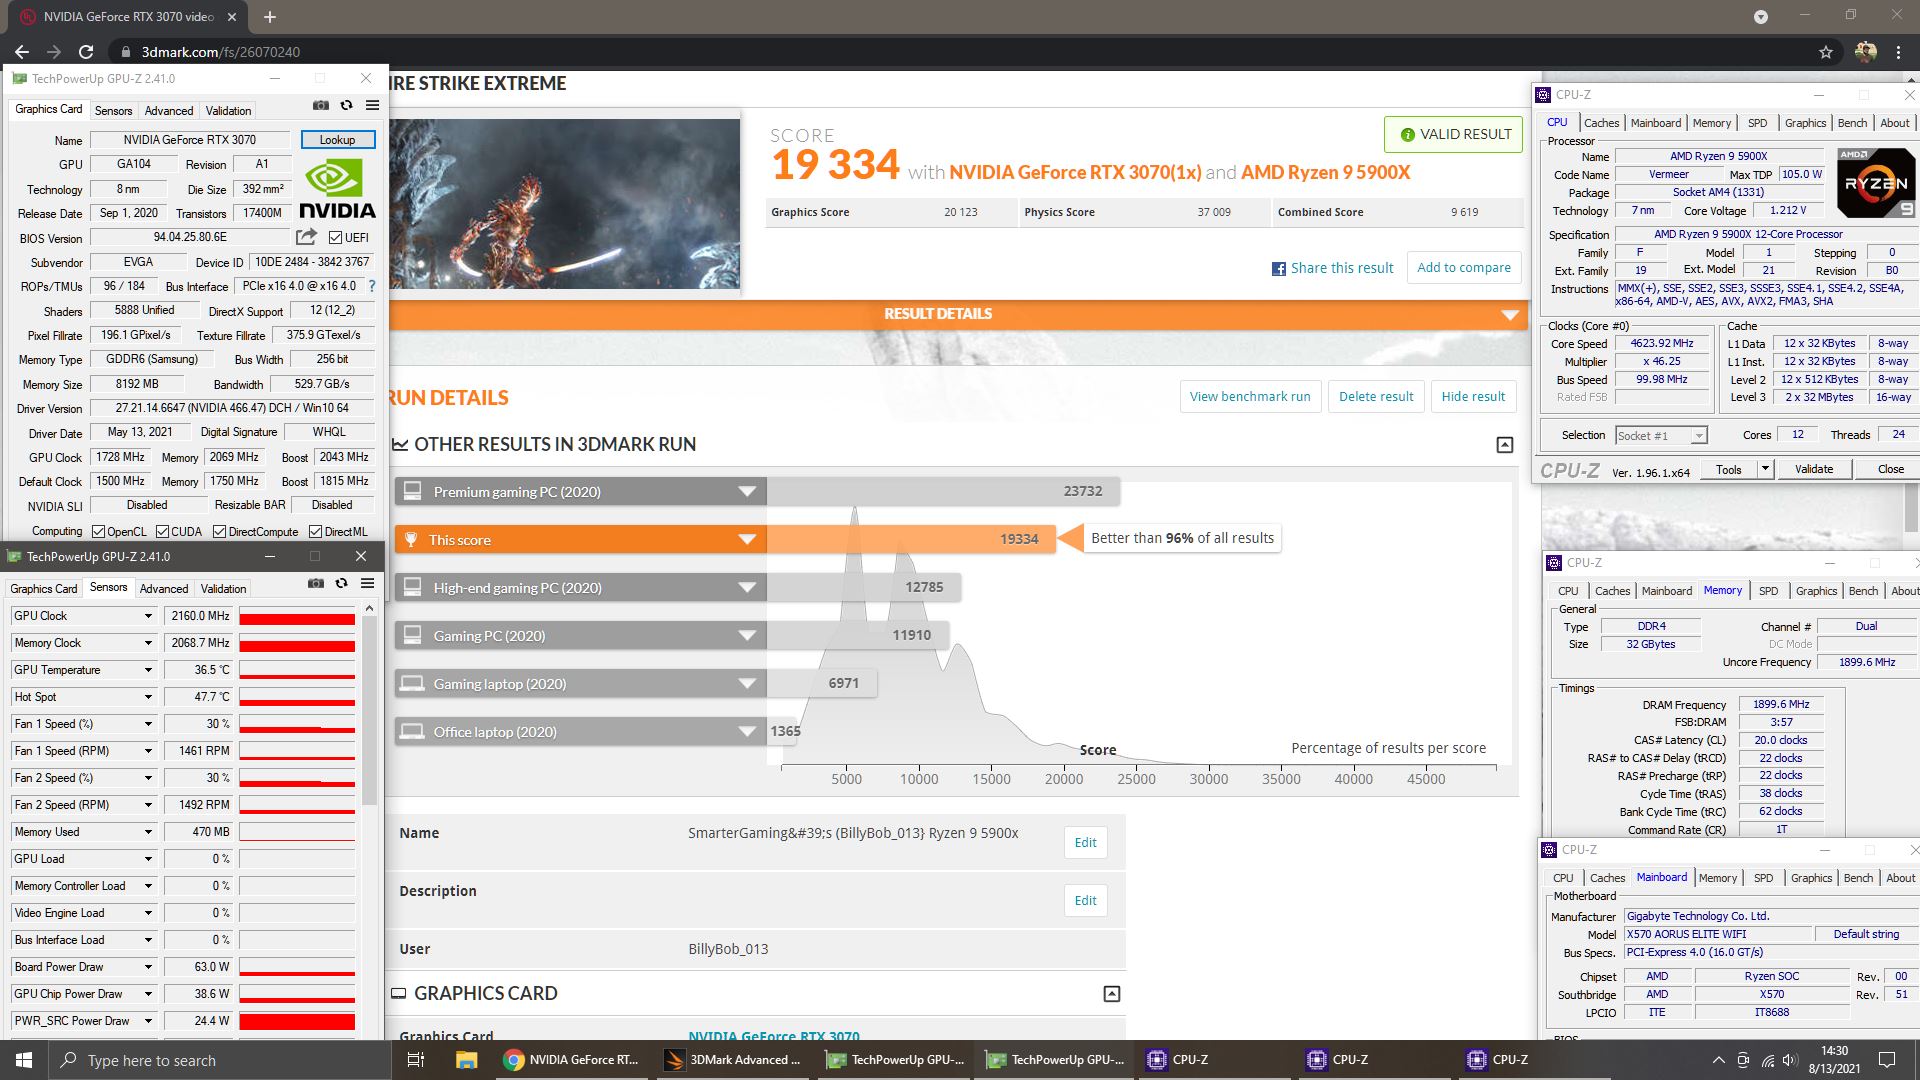Image resolution: width=1920 pixels, height=1080 pixels.
Task: Open SPD tab in CPU-Z Memory window
Action: [x=1768, y=591]
